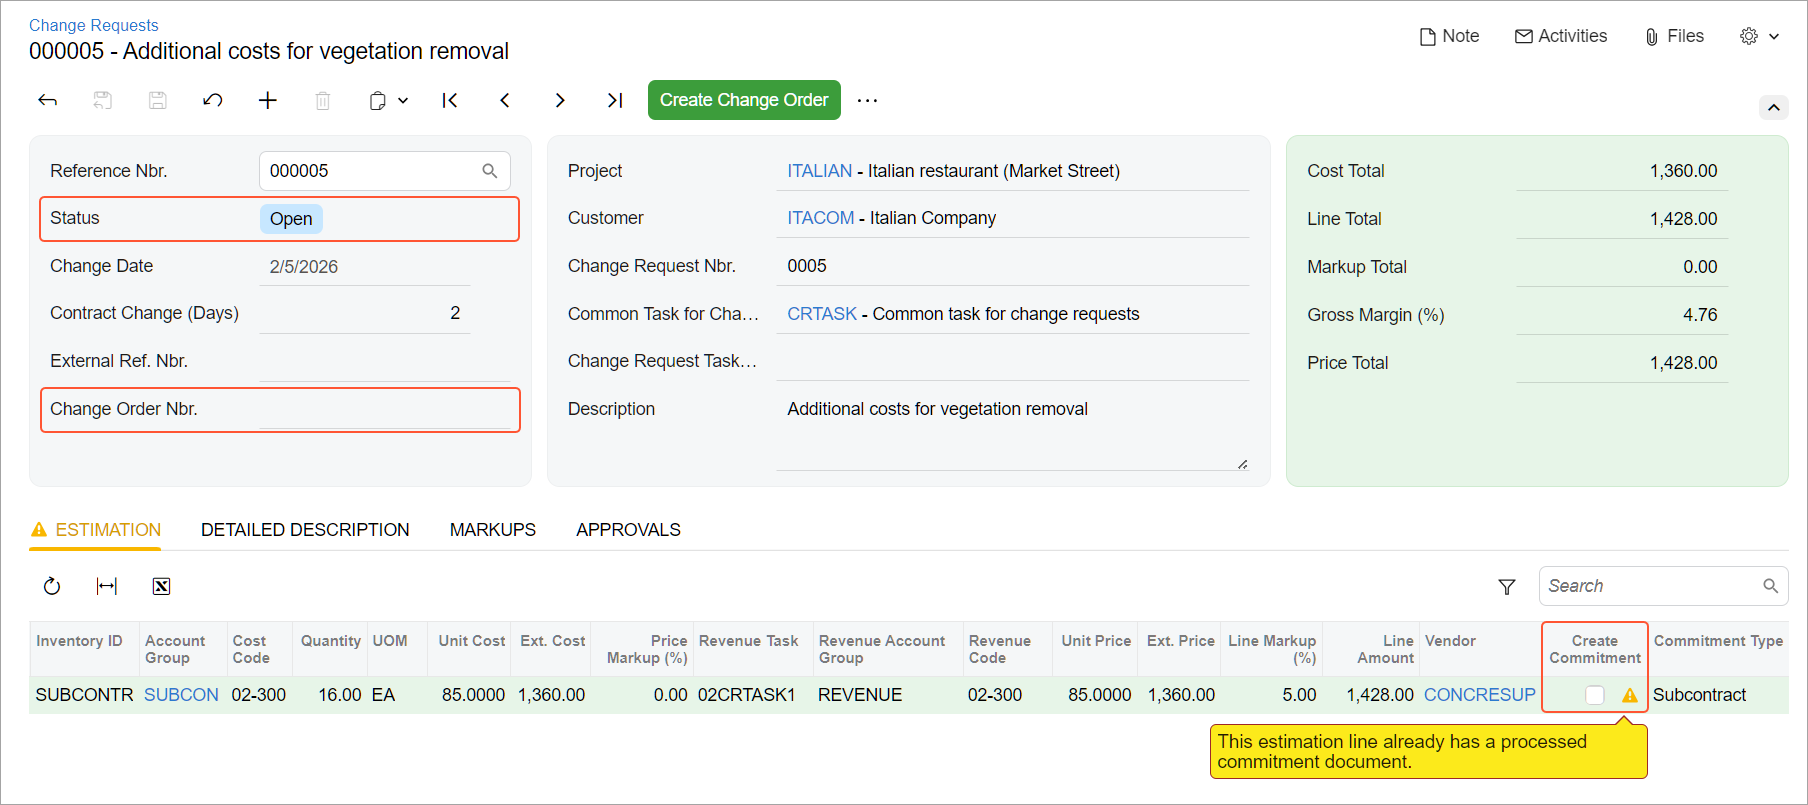The height and width of the screenshot is (805, 1808).
Task: Open the Note button
Action: click(1449, 36)
